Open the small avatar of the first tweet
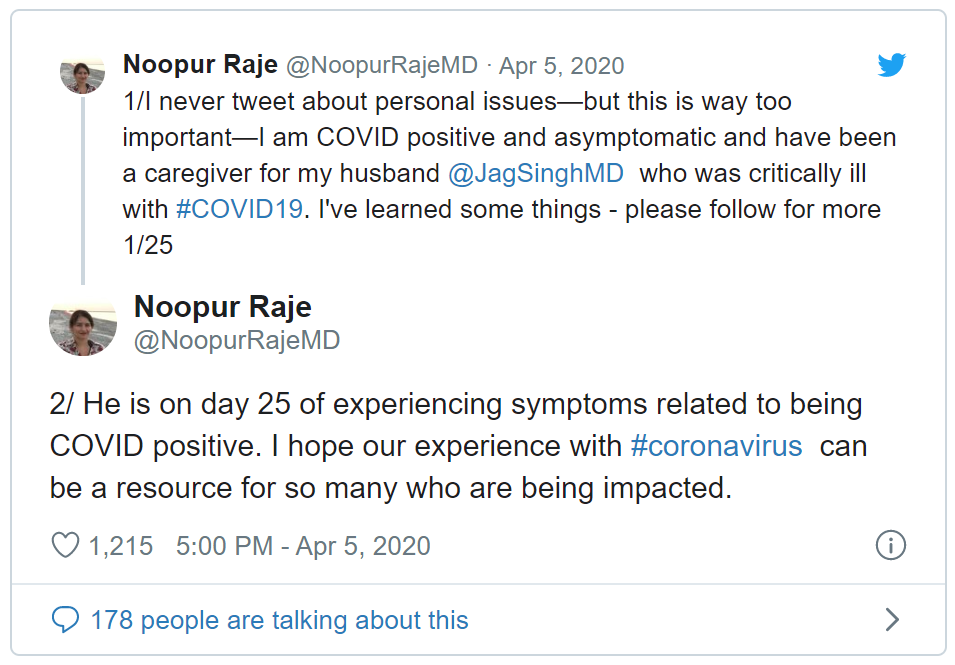Screen dimensions: 955x665 point(82,73)
